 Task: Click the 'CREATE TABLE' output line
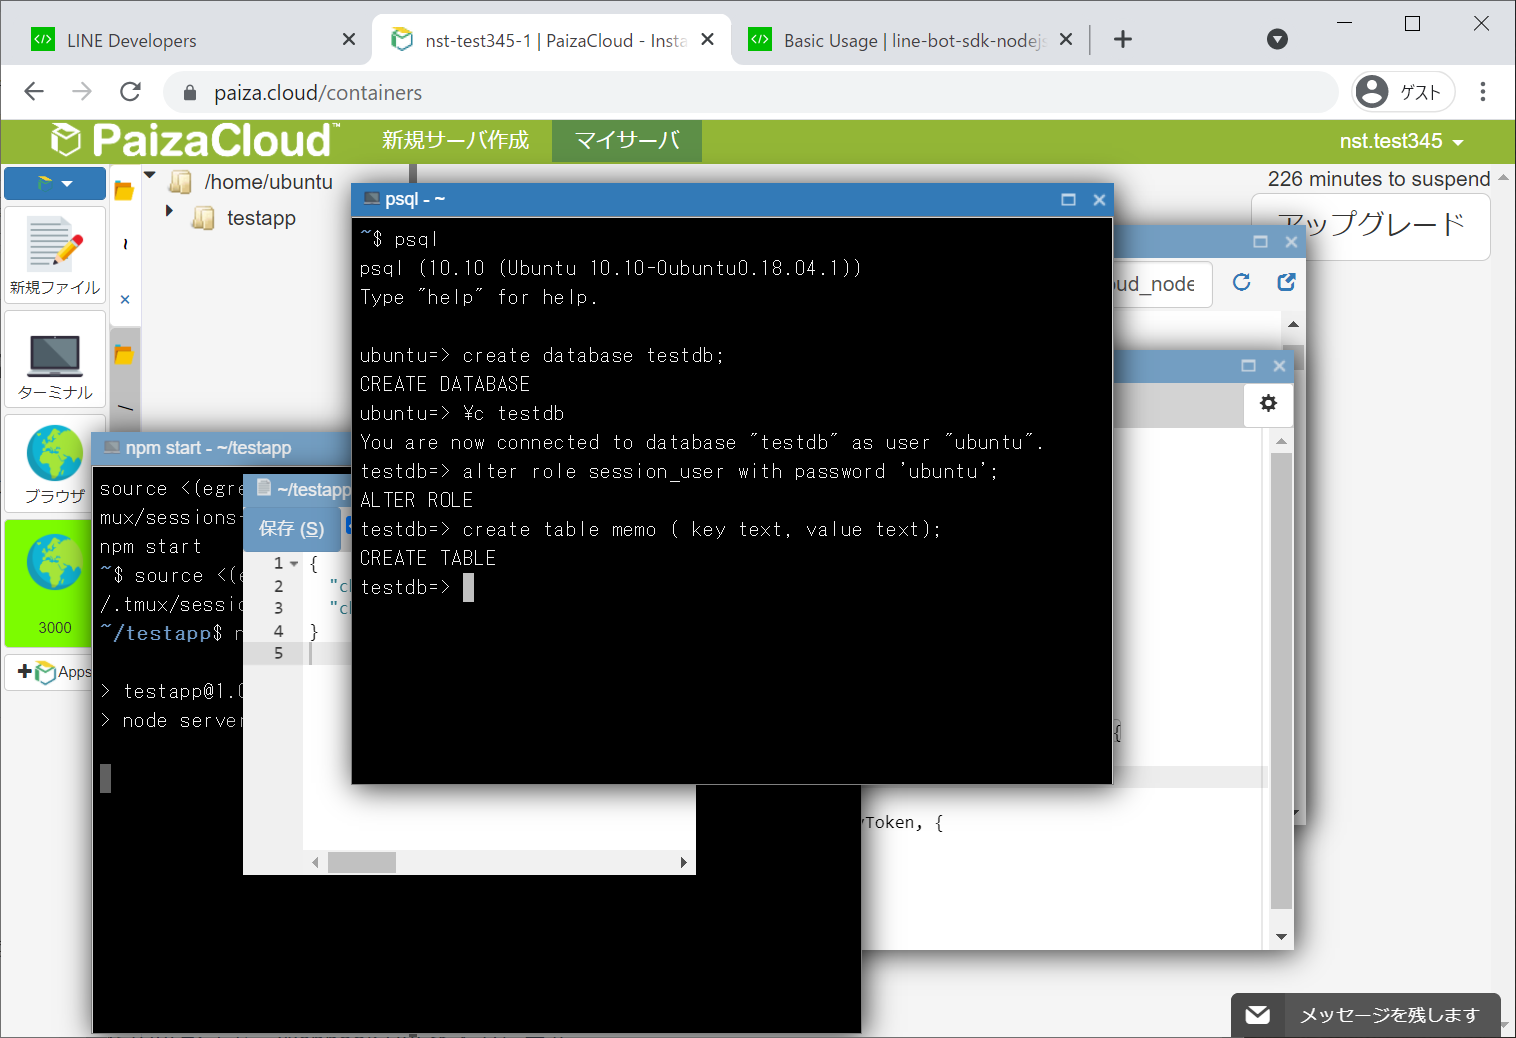click(428, 558)
